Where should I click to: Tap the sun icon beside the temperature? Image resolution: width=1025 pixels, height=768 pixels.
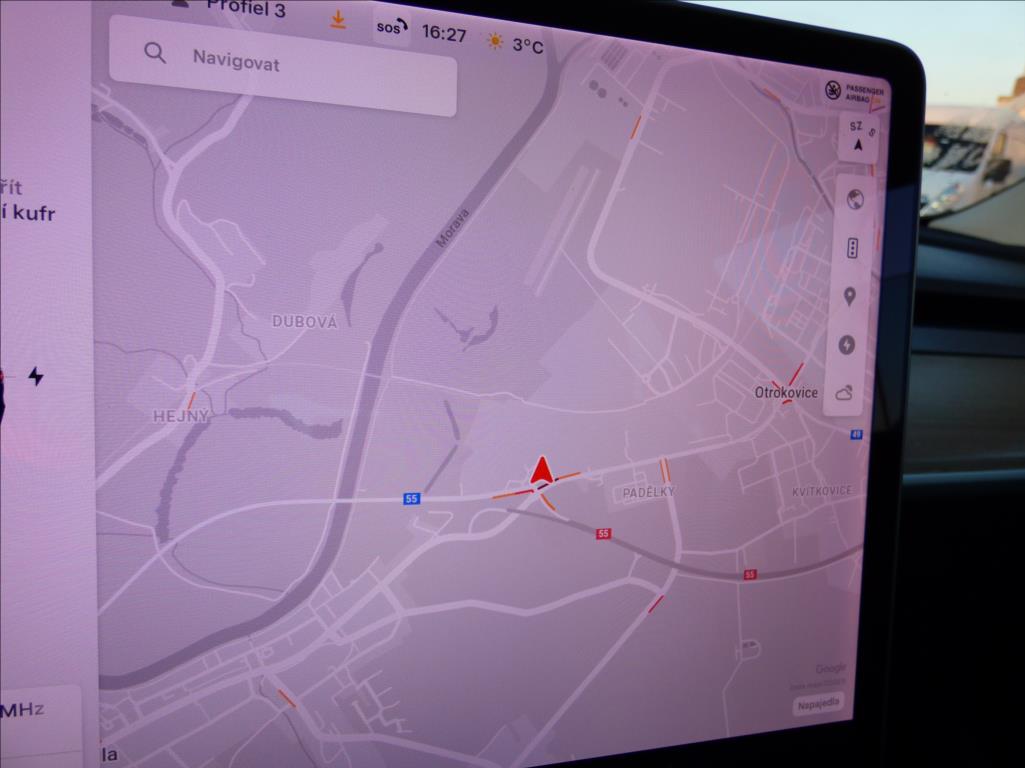point(494,42)
